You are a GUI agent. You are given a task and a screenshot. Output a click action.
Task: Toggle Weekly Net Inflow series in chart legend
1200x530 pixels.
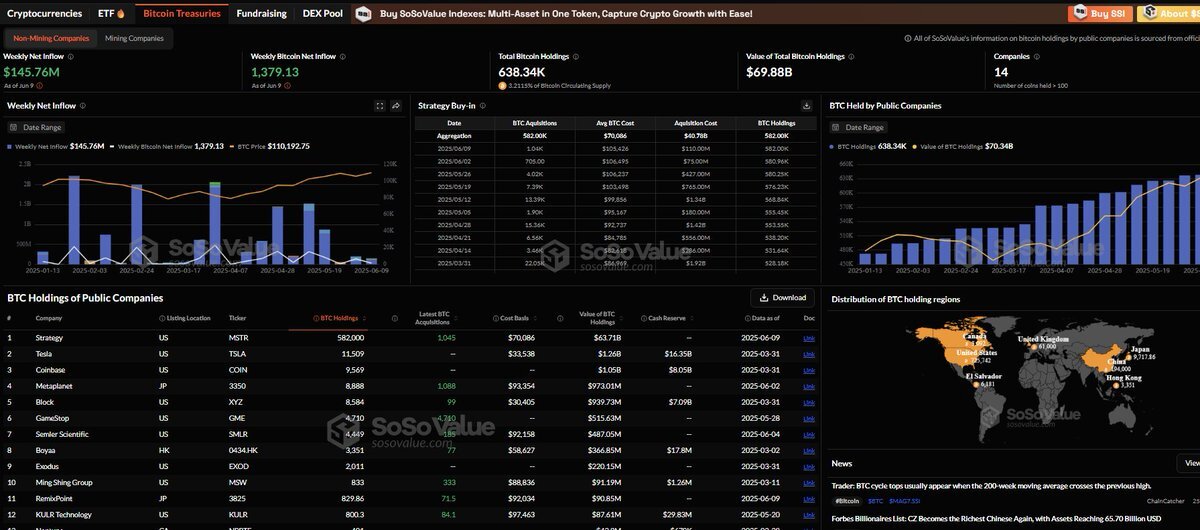pyautogui.click(x=56, y=146)
